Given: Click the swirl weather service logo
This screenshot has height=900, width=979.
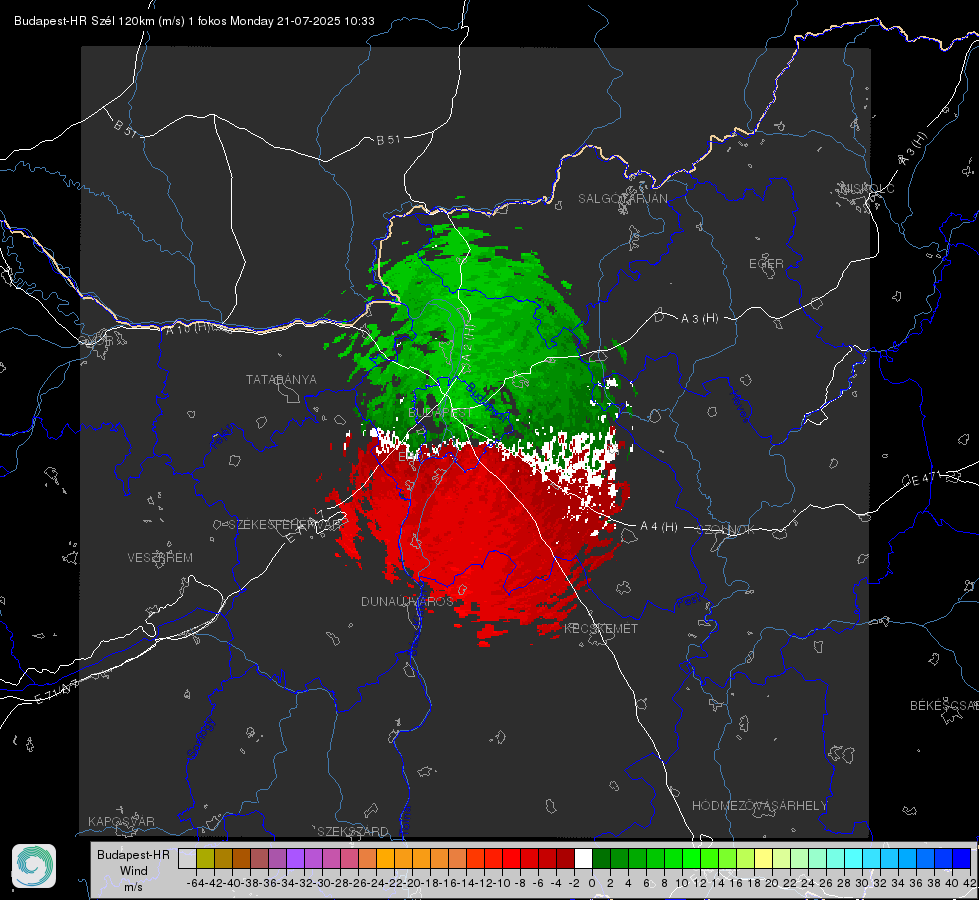Looking at the screenshot, I should (34, 866).
